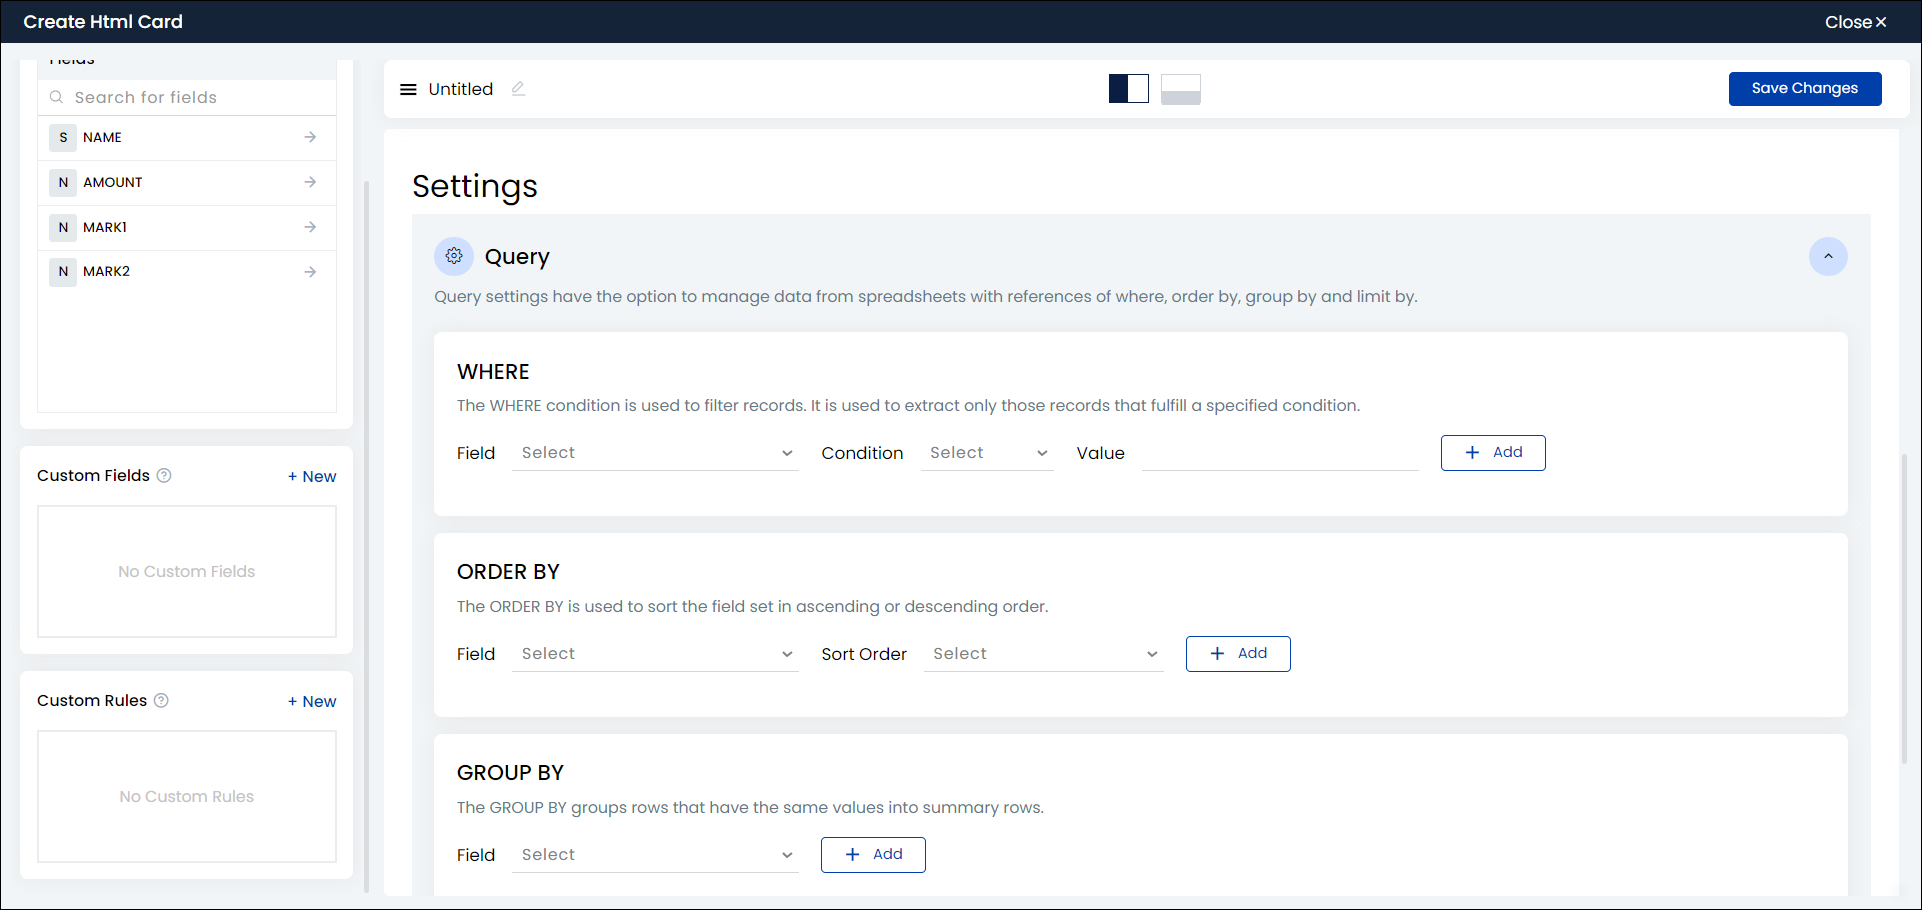Open the WHERE Condition dropdown
The image size is (1922, 910).
(987, 453)
